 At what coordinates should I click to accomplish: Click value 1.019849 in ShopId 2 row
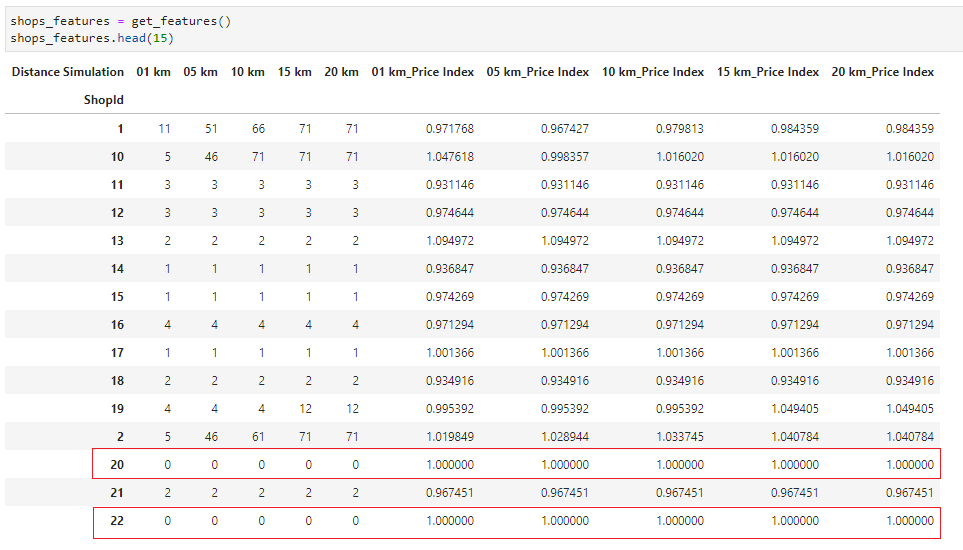450,437
